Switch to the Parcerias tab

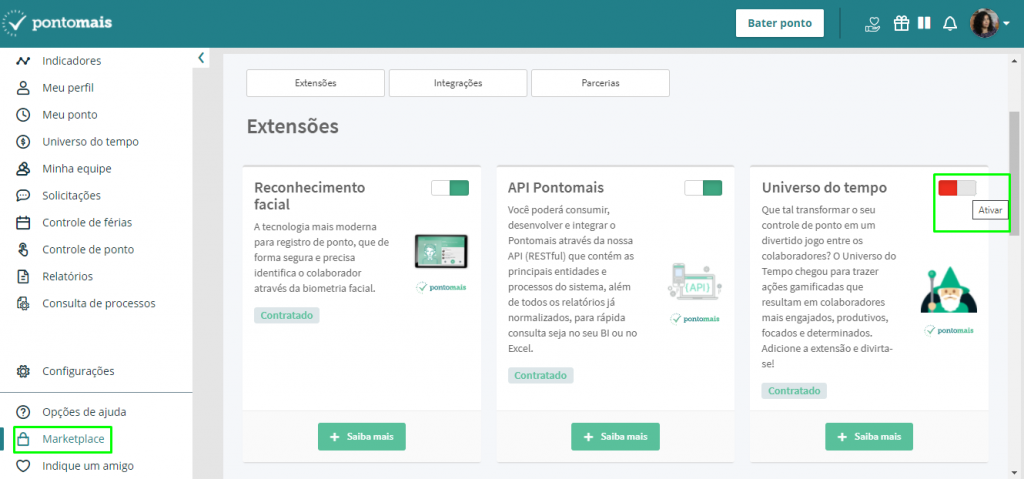[x=600, y=83]
